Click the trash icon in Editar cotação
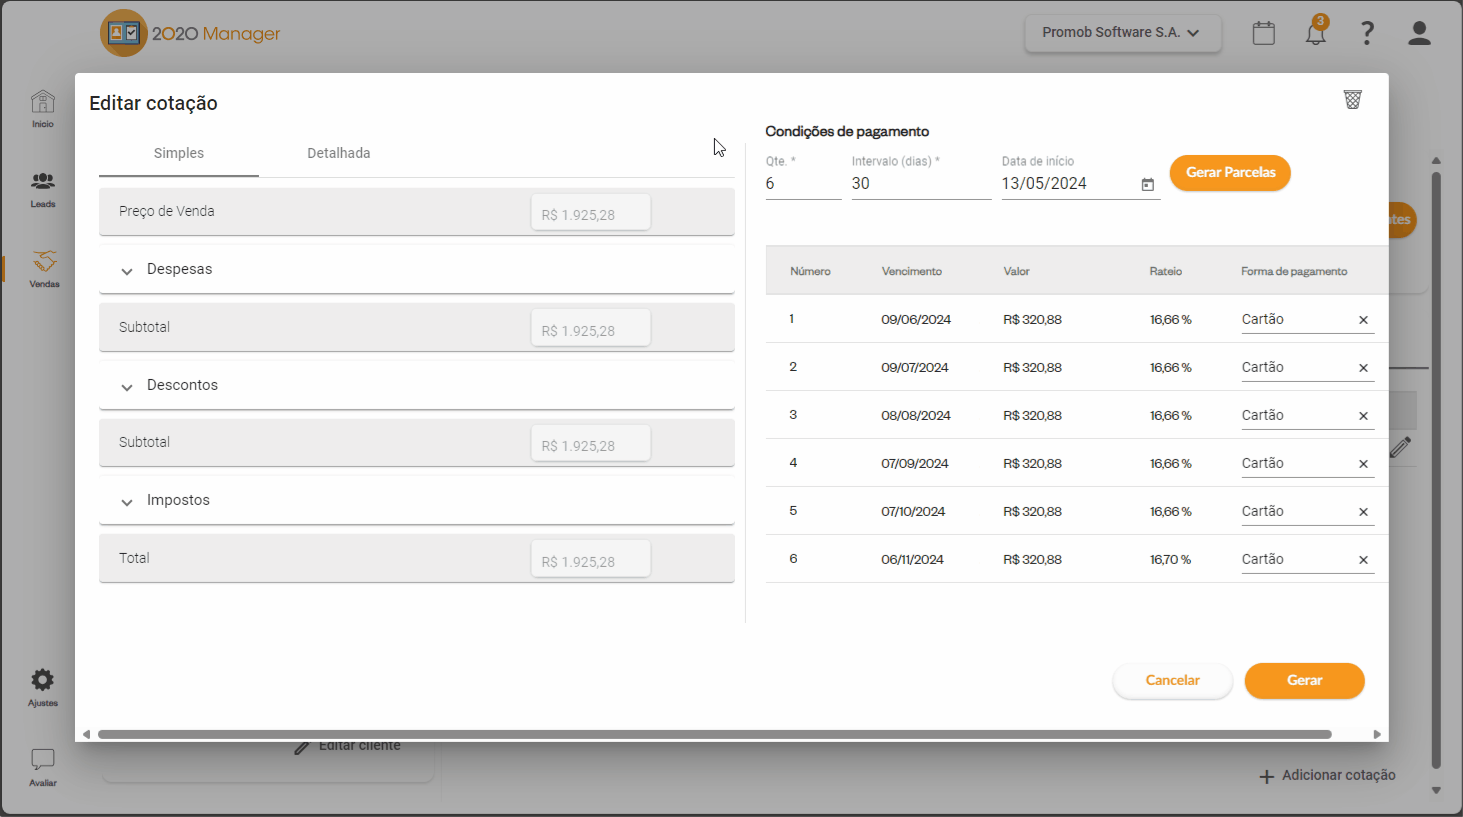1463x817 pixels. 1353,99
